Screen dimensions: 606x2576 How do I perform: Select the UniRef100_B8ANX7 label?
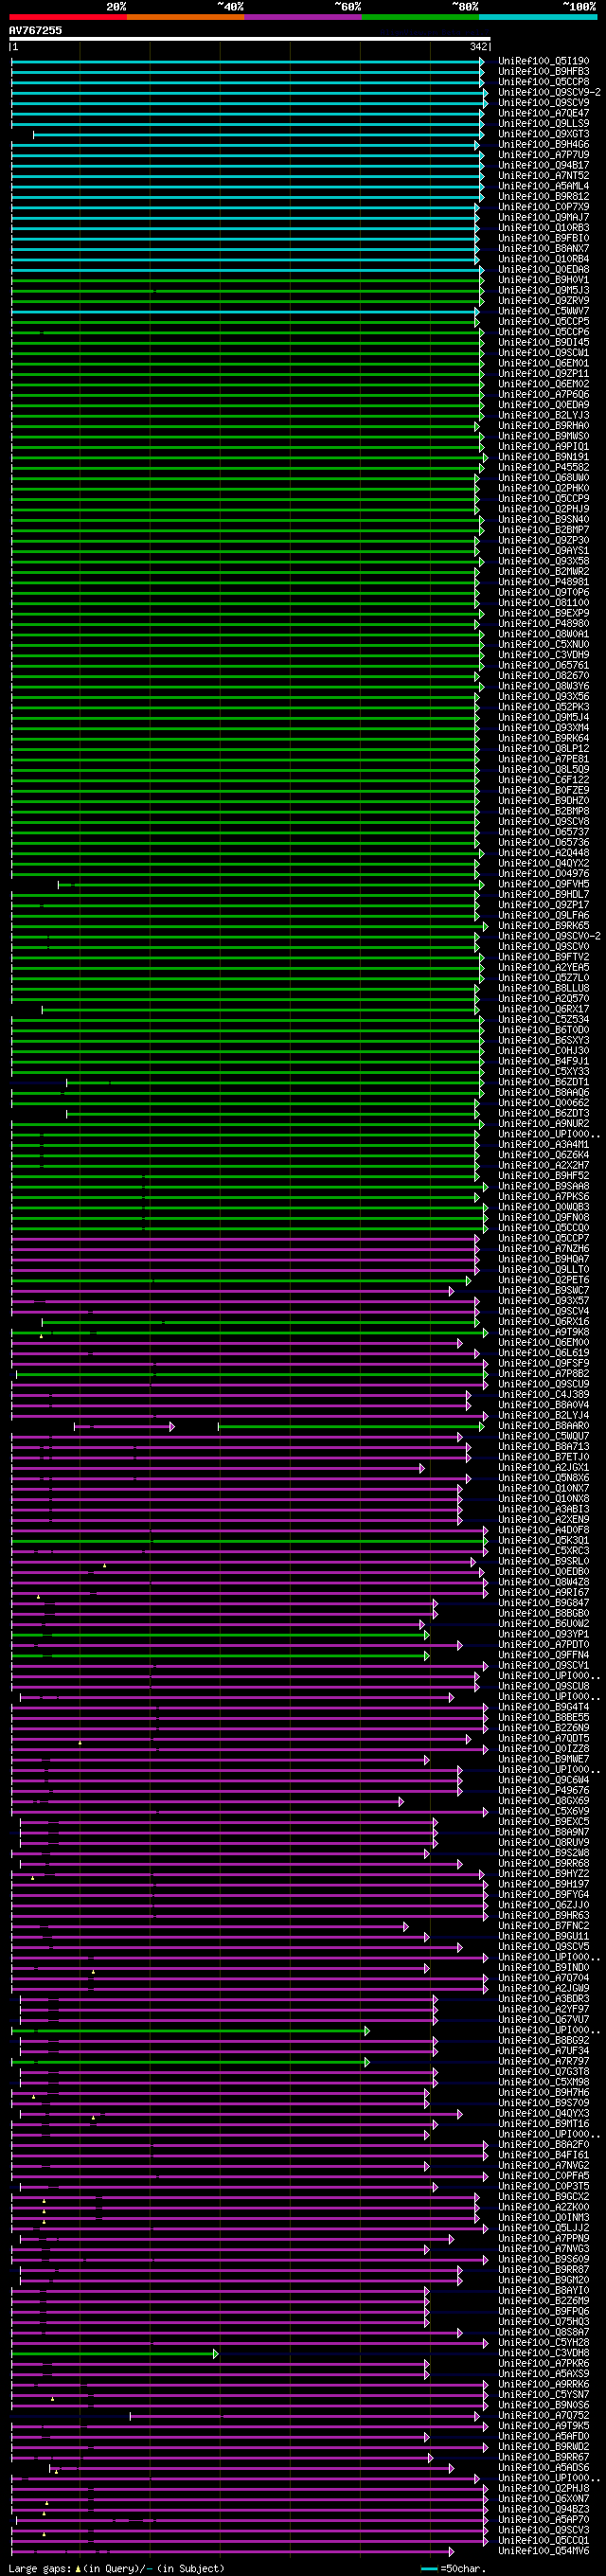click(543, 248)
